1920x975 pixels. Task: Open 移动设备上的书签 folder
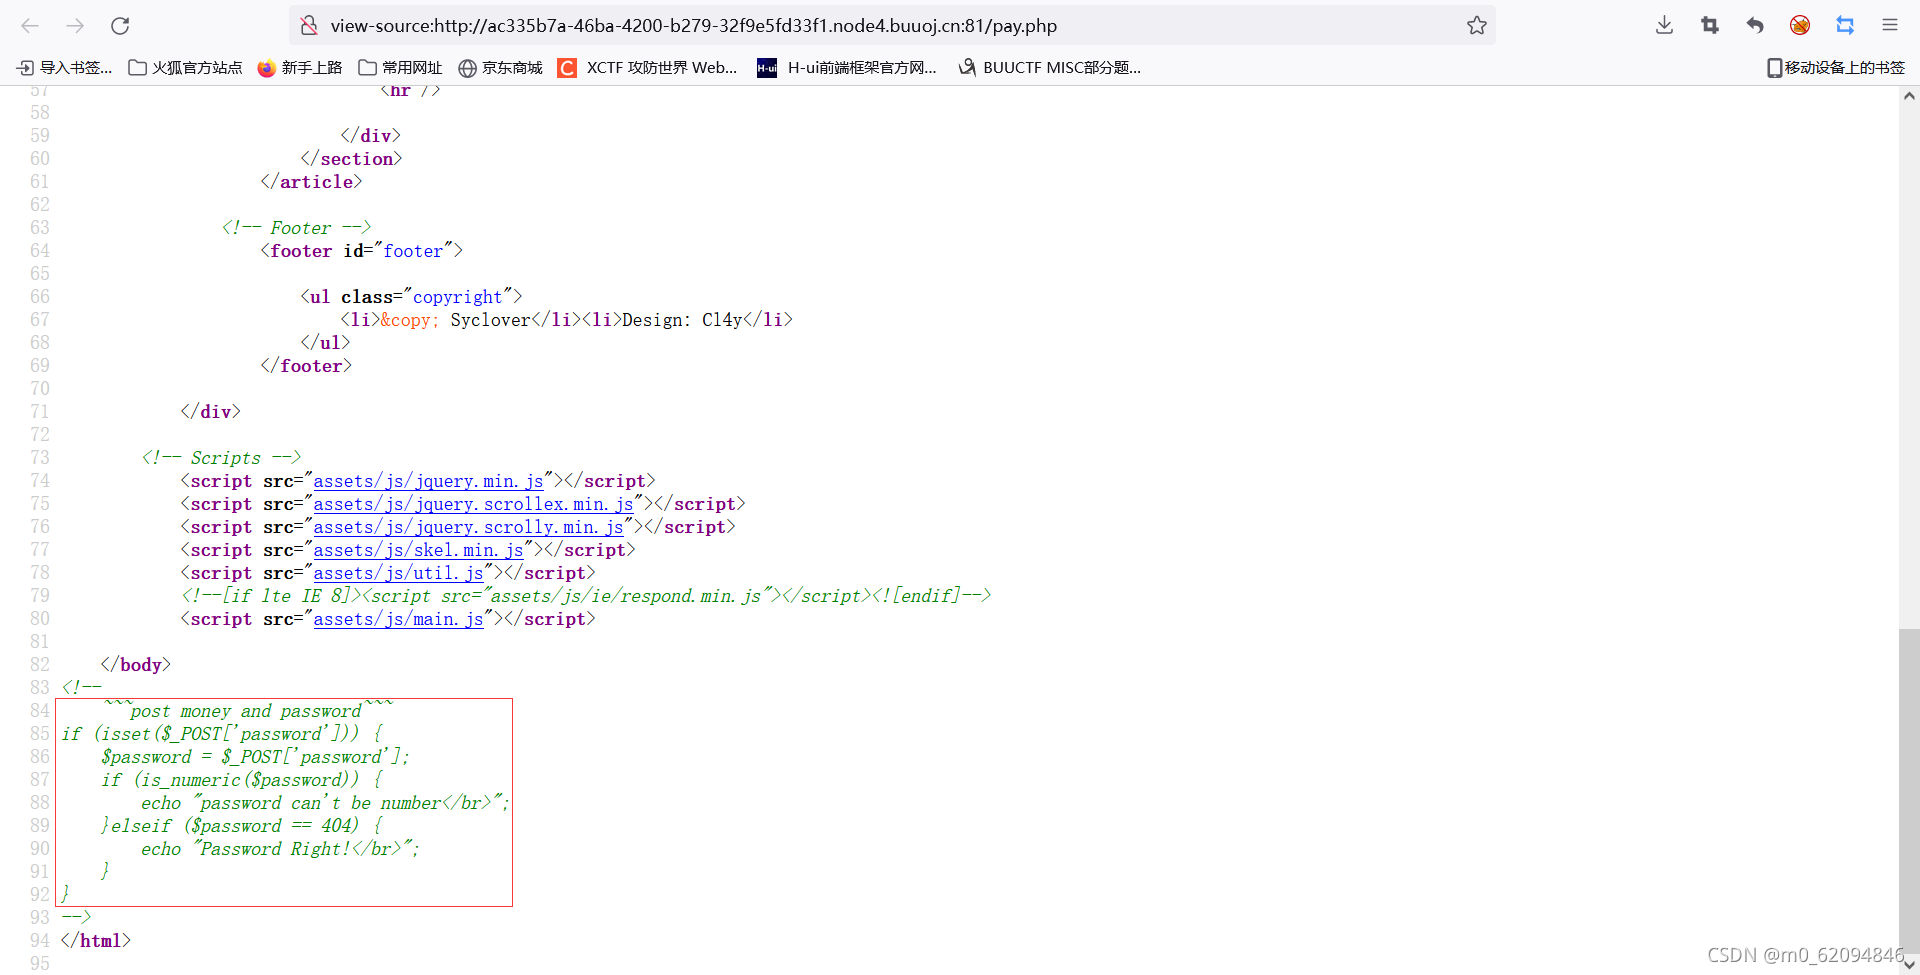point(1836,68)
